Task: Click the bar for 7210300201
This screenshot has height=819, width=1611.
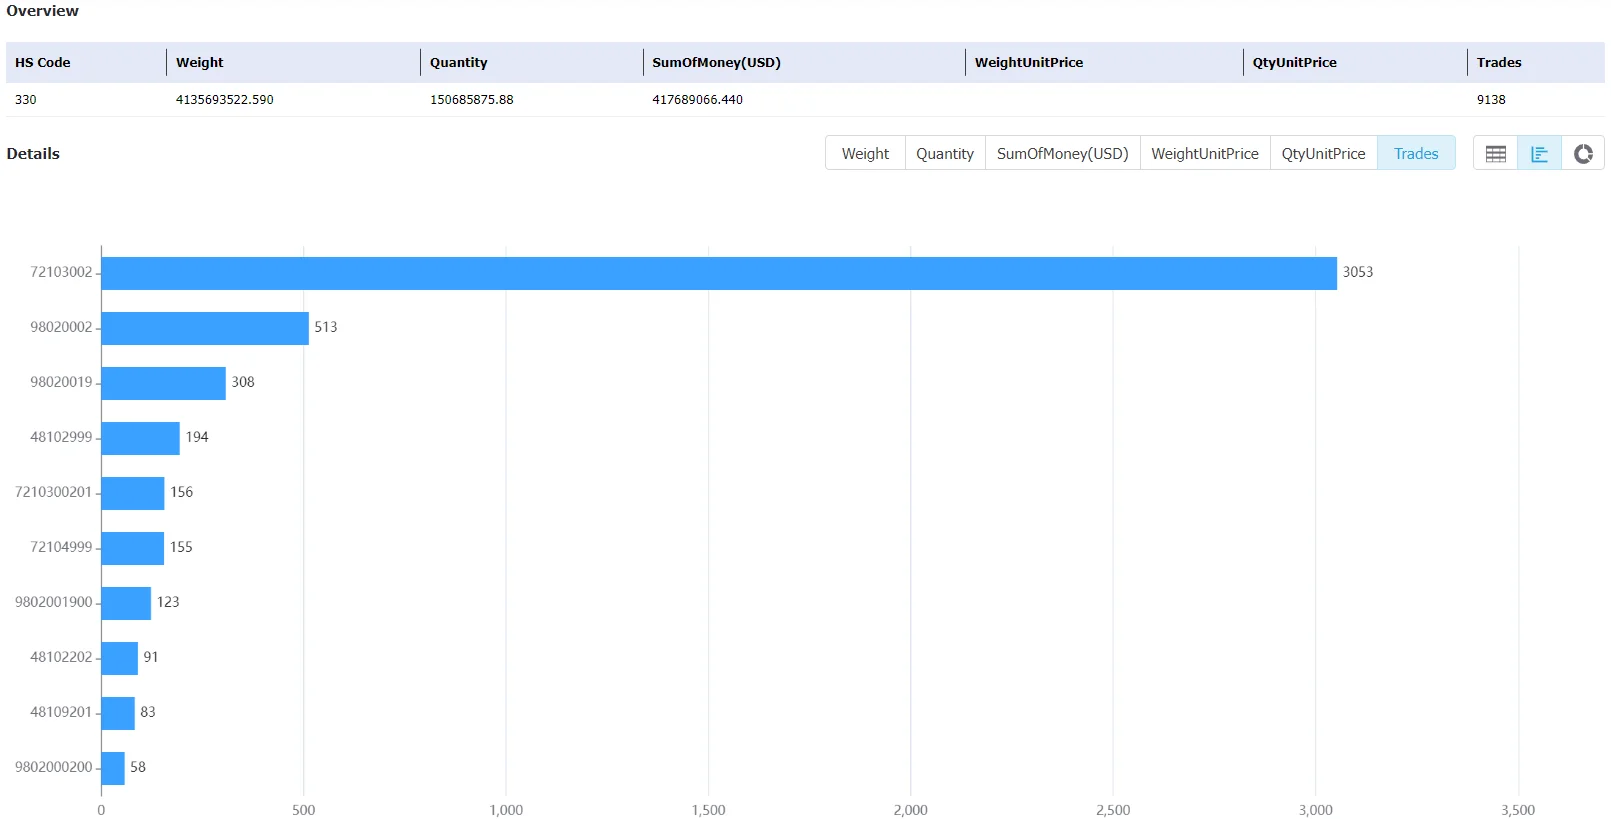Action: 133,493
